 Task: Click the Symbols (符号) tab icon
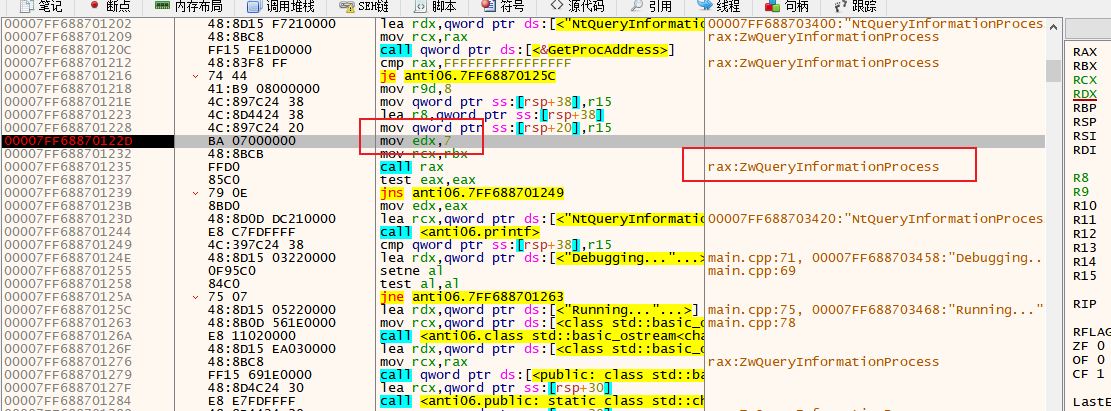tap(488, 6)
